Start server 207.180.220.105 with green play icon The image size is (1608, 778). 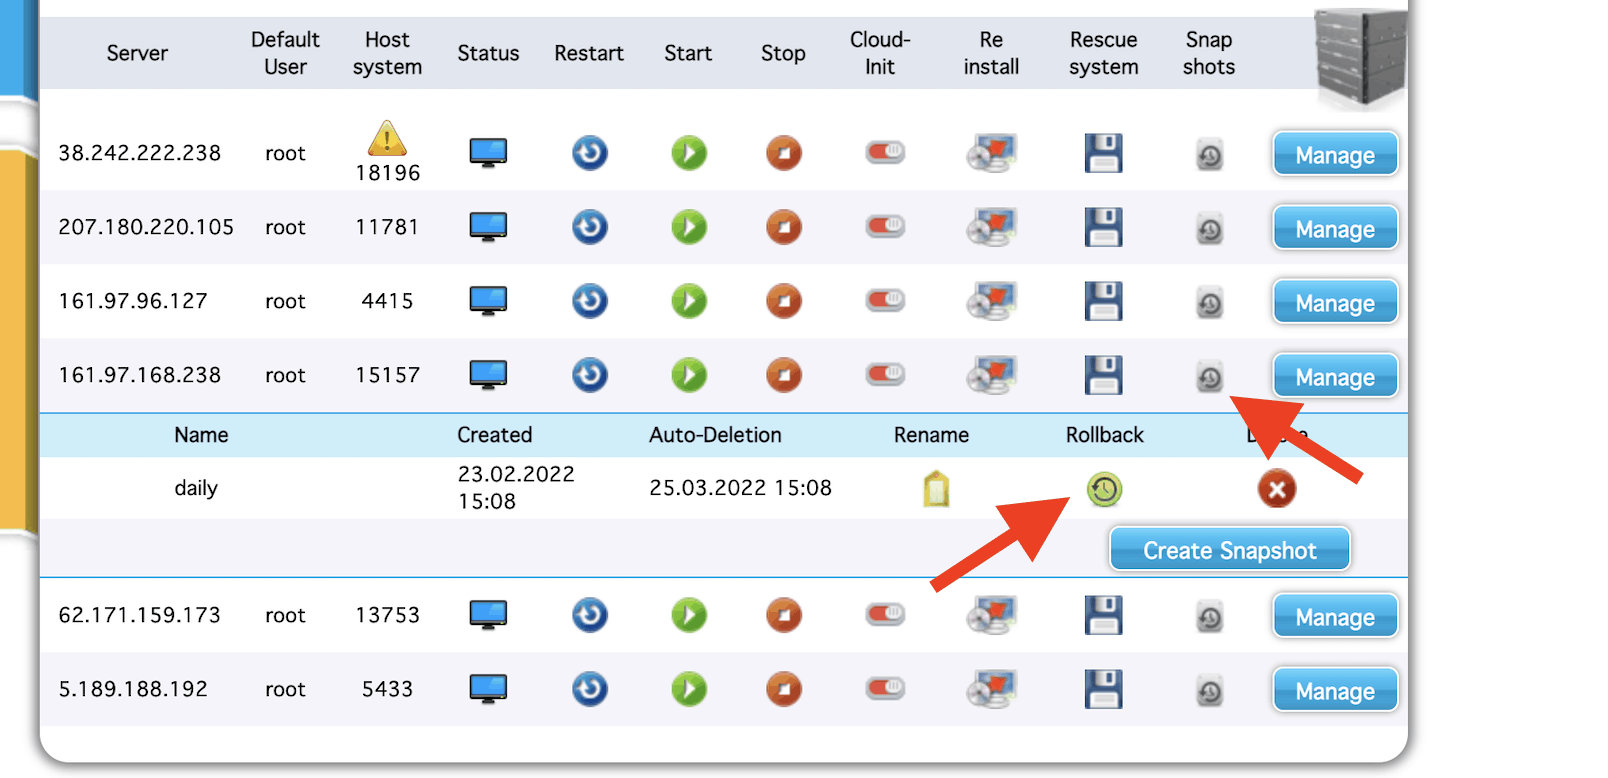pyautogui.click(x=688, y=227)
